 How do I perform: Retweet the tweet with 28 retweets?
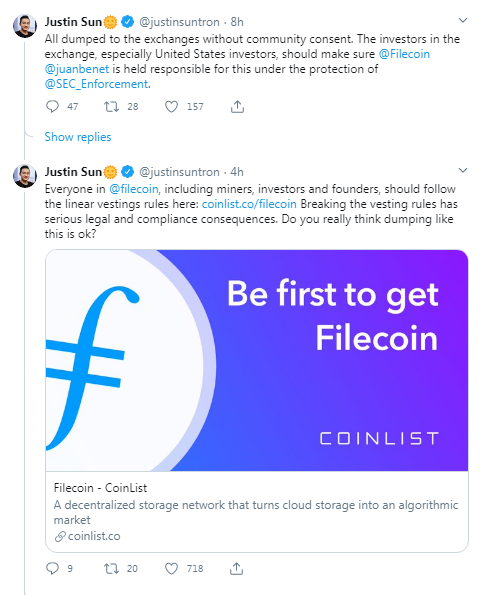tap(112, 107)
